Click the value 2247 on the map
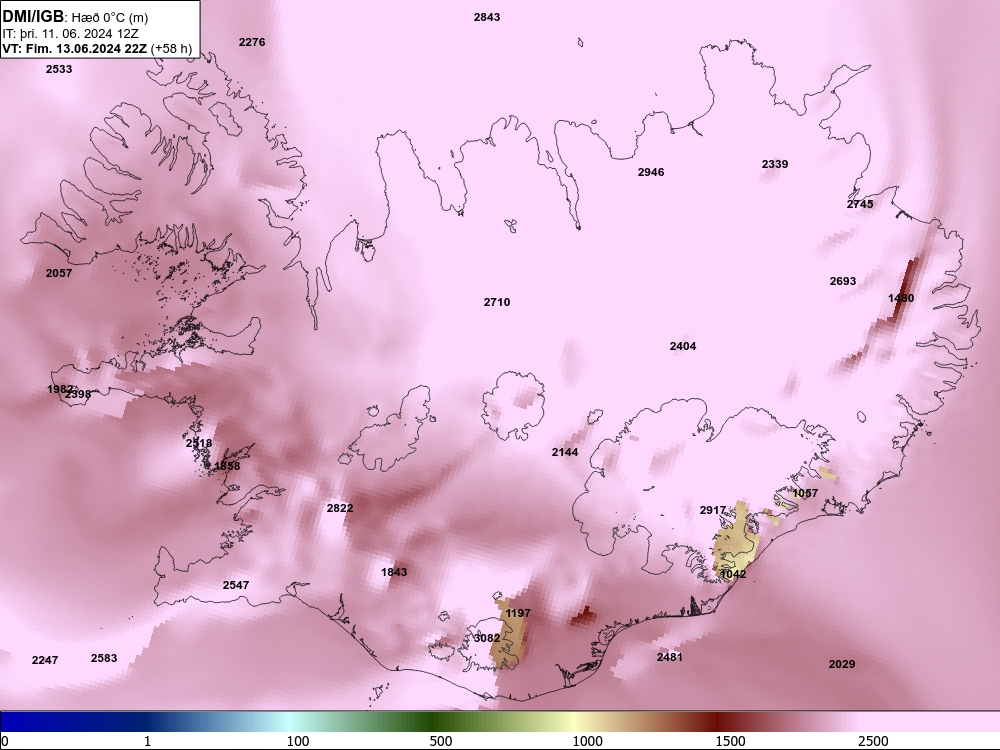 click(x=45, y=660)
